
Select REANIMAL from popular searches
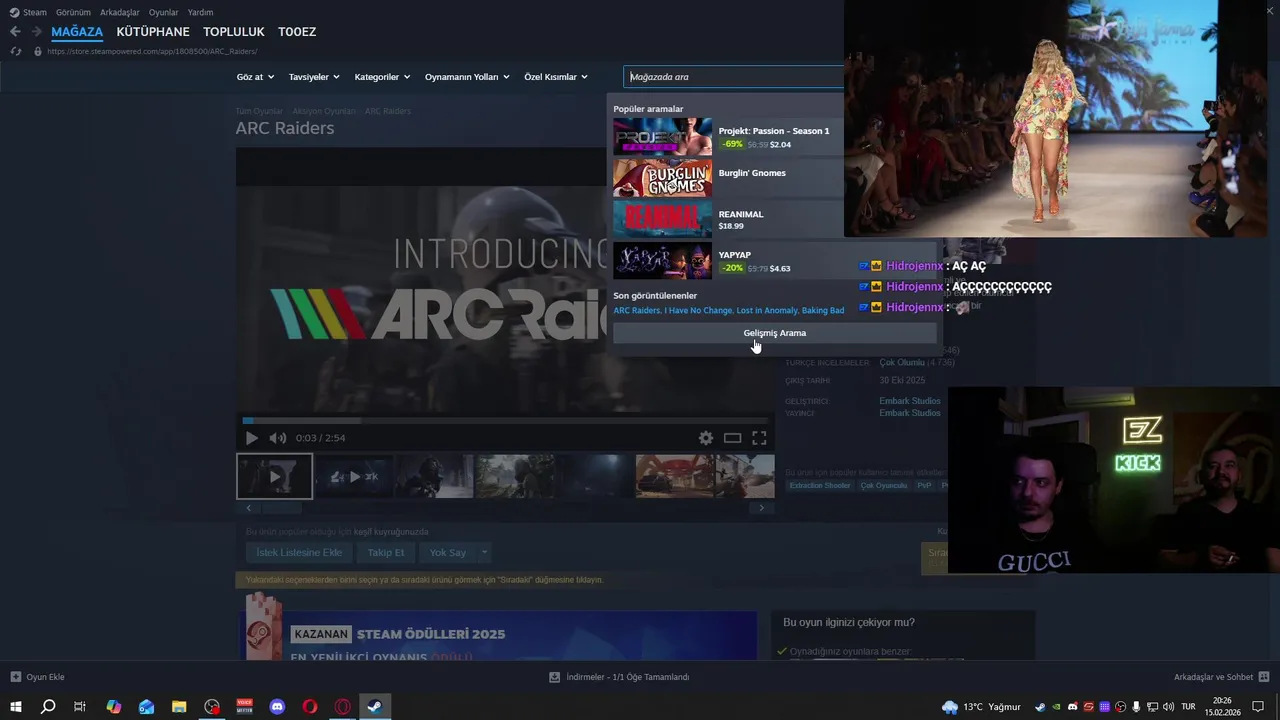(728, 219)
